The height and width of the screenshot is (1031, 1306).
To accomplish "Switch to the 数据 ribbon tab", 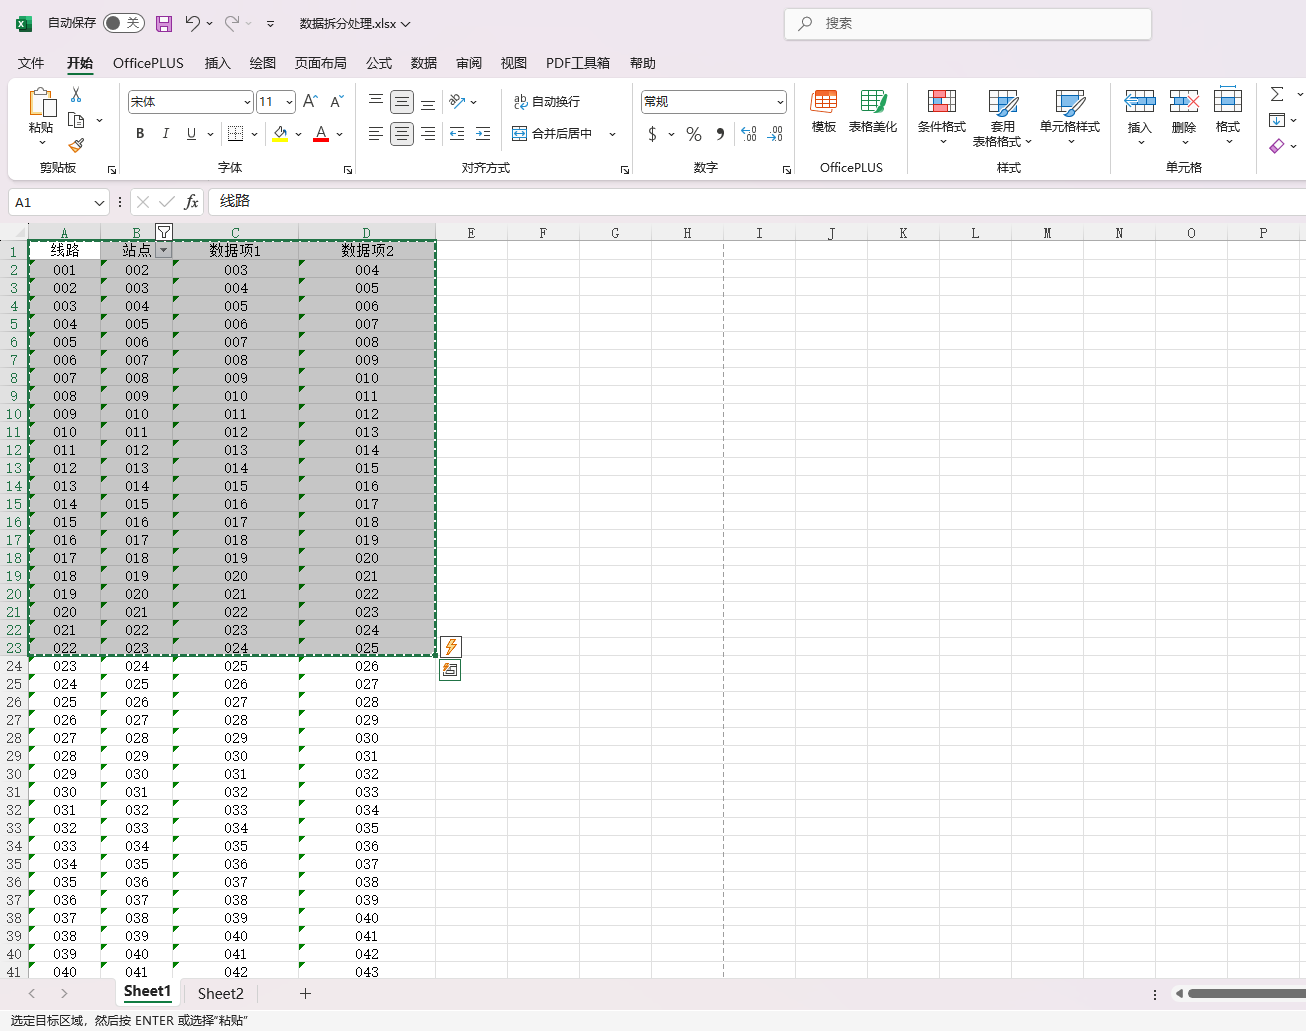I will [424, 63].
